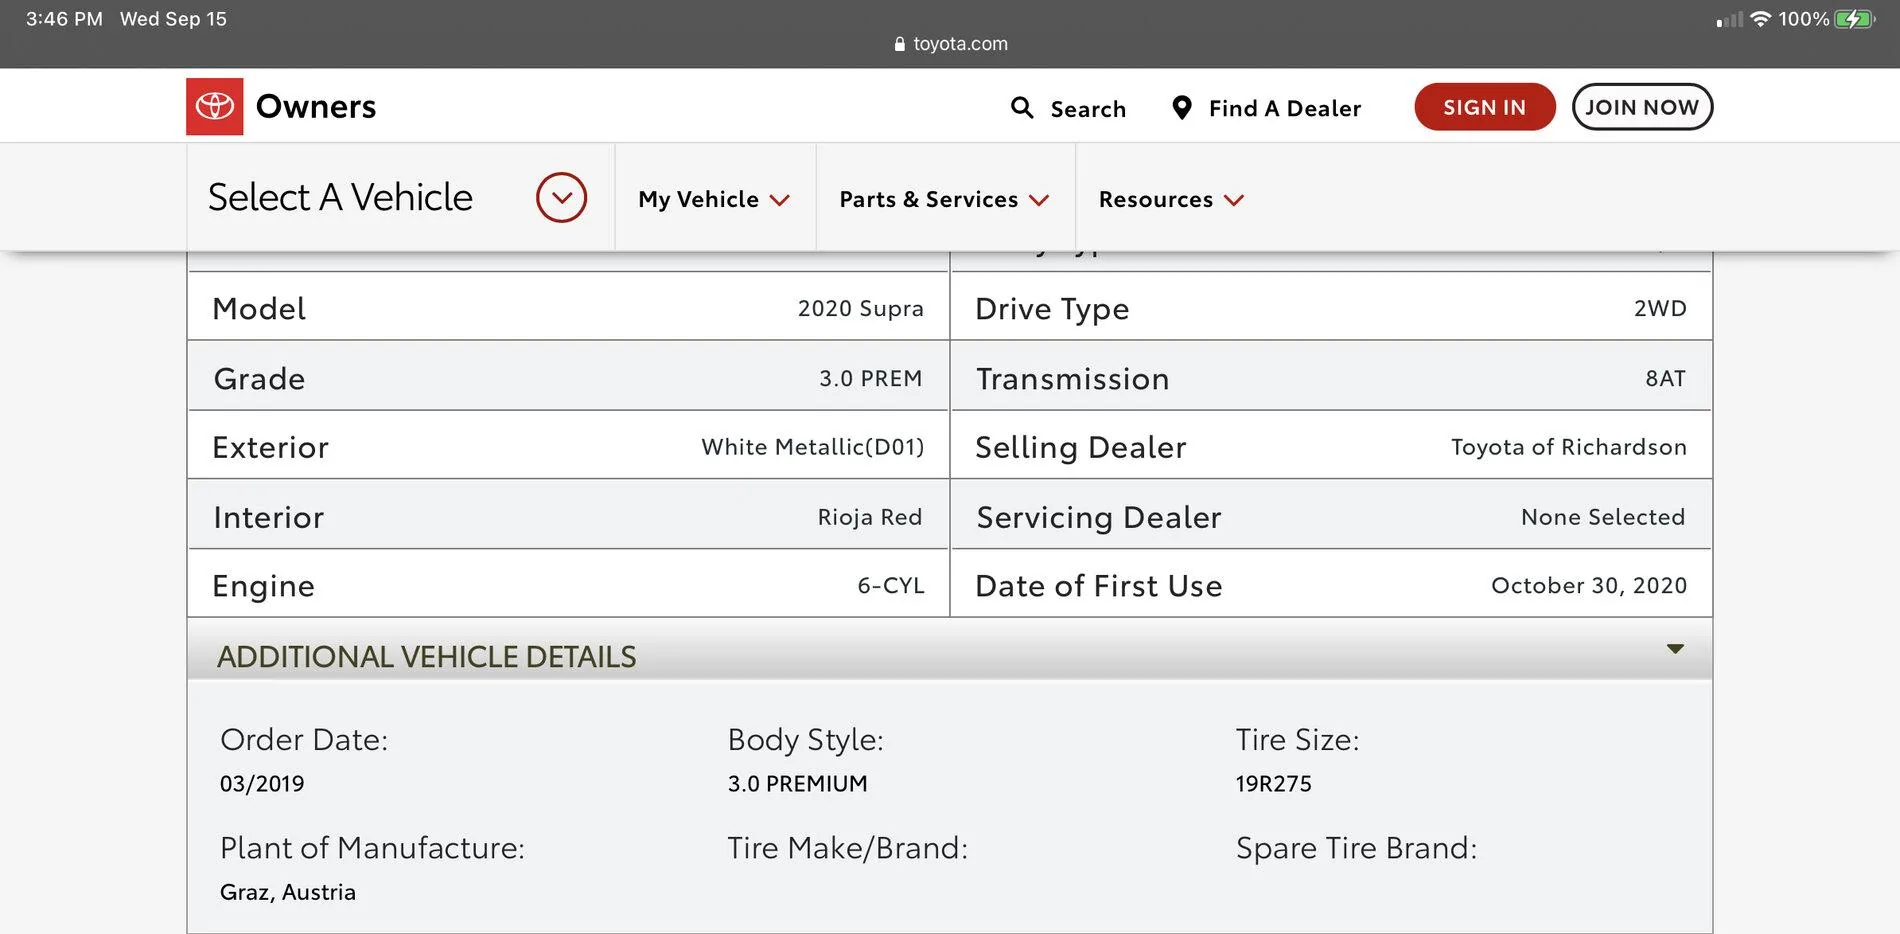Click the 6-CYL engine value
Viewport: 1900px width, 934px height.
coord(891,585)
